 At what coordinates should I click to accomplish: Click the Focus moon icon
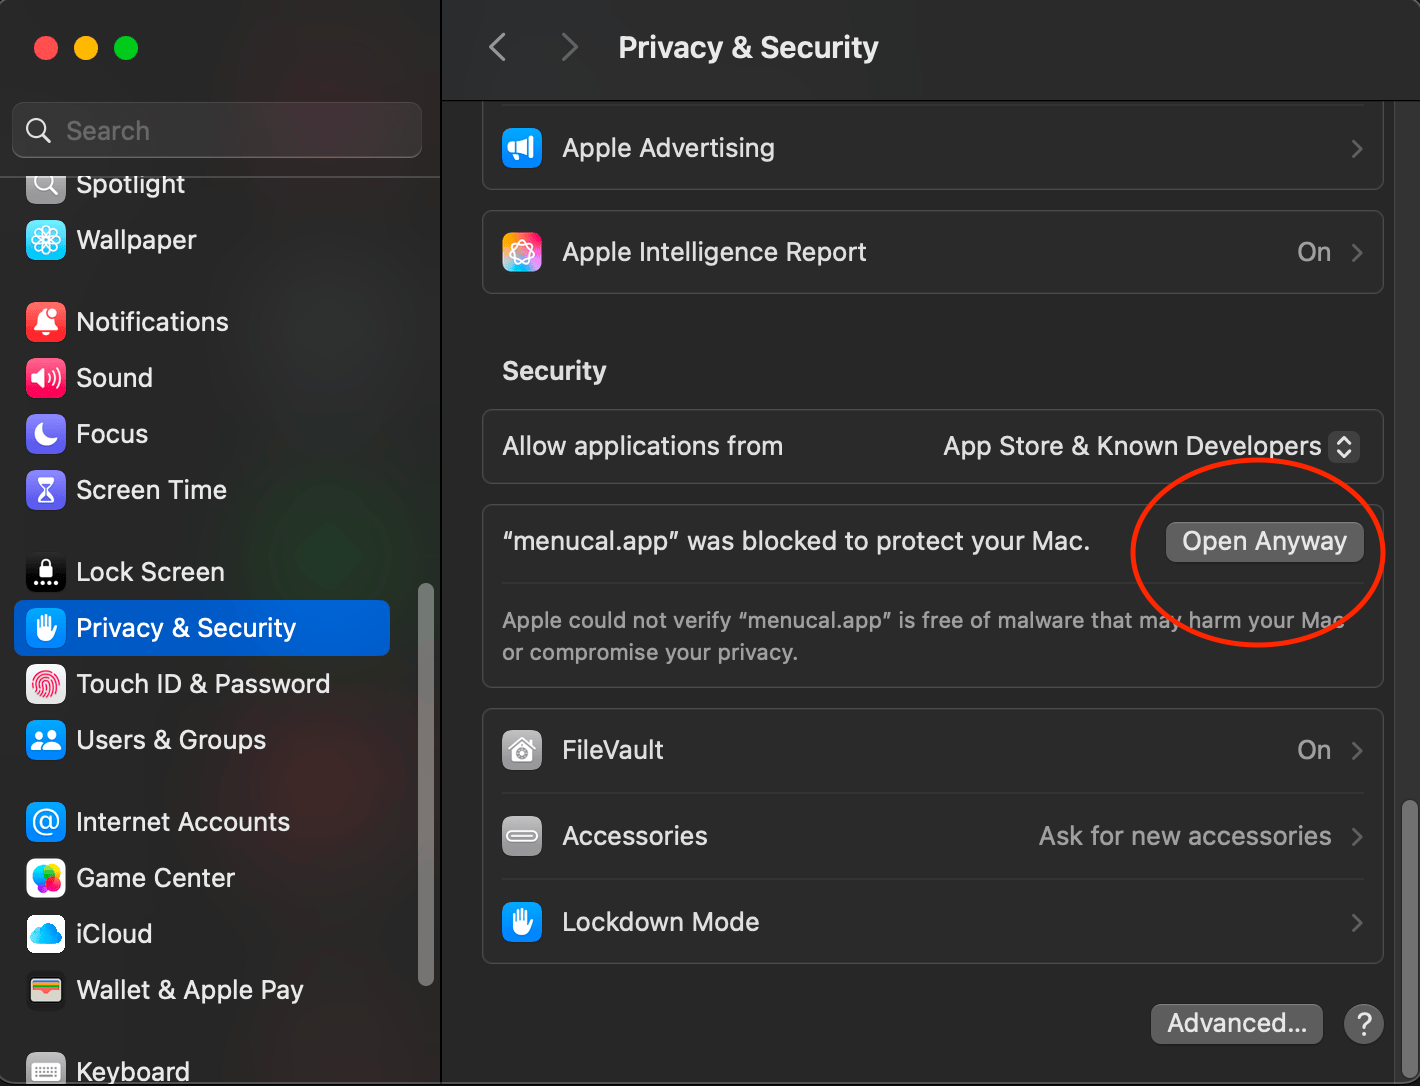point(46,434)
